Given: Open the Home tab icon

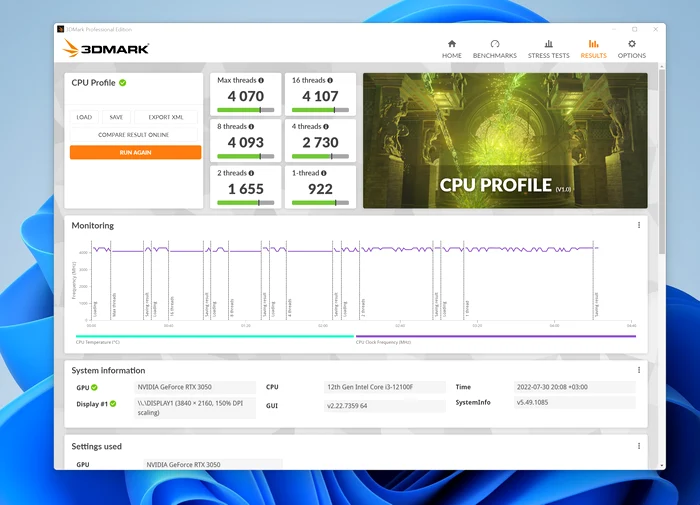Looking at the screenshot, I should click(x=452, y=44).
